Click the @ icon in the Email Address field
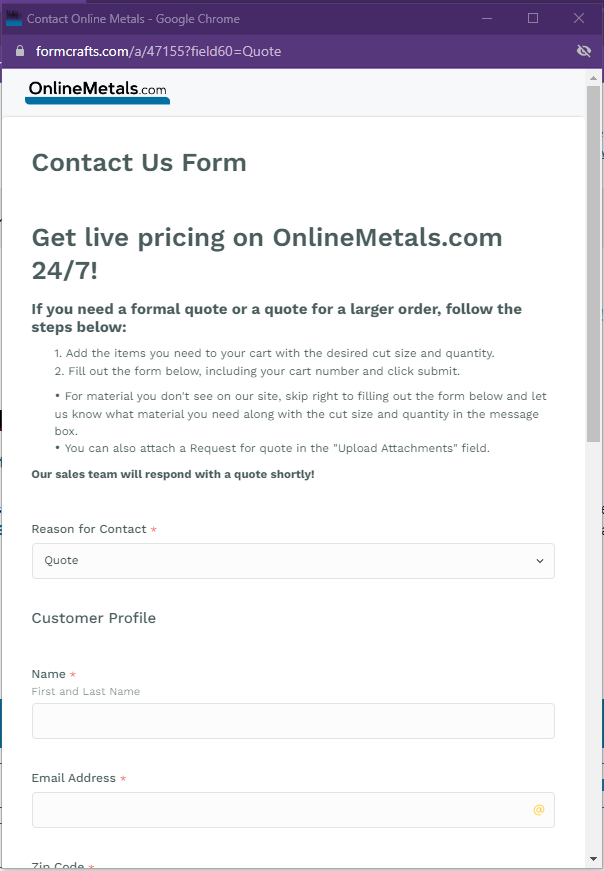 pyautogui.click(x=538, y=810)
